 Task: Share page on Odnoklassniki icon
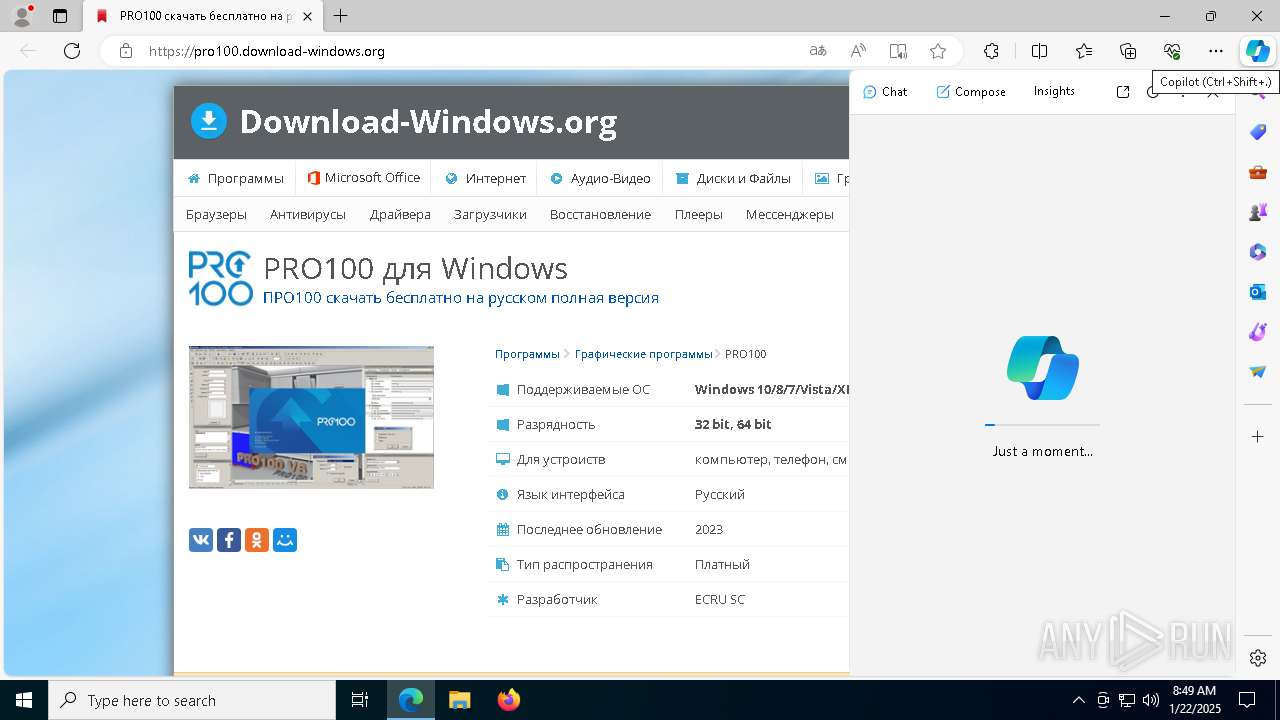pyautogui.click(x=257, y=540)
